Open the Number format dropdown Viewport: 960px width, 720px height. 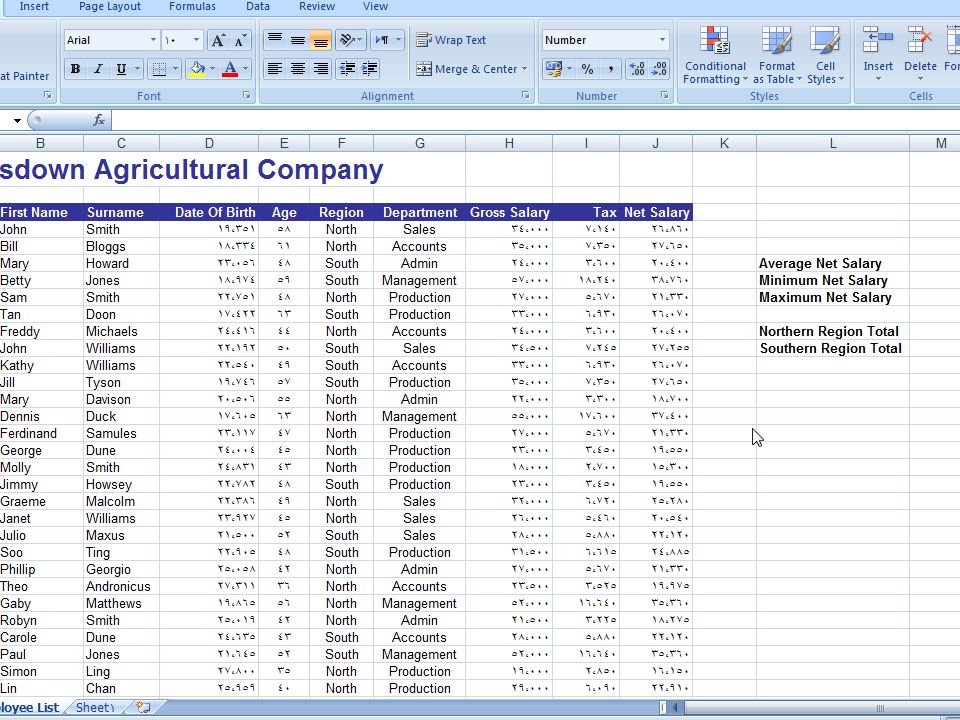click(x=662, y=40)
